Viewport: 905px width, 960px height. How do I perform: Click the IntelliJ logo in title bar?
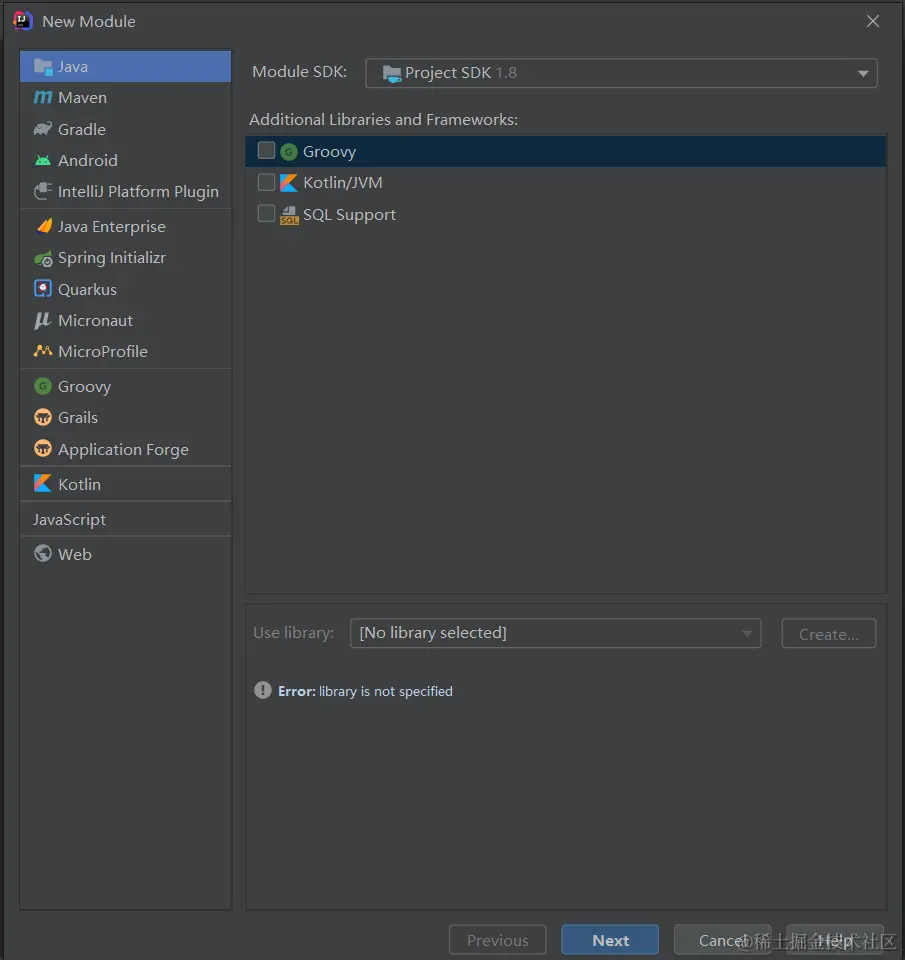tap(23, 21)
